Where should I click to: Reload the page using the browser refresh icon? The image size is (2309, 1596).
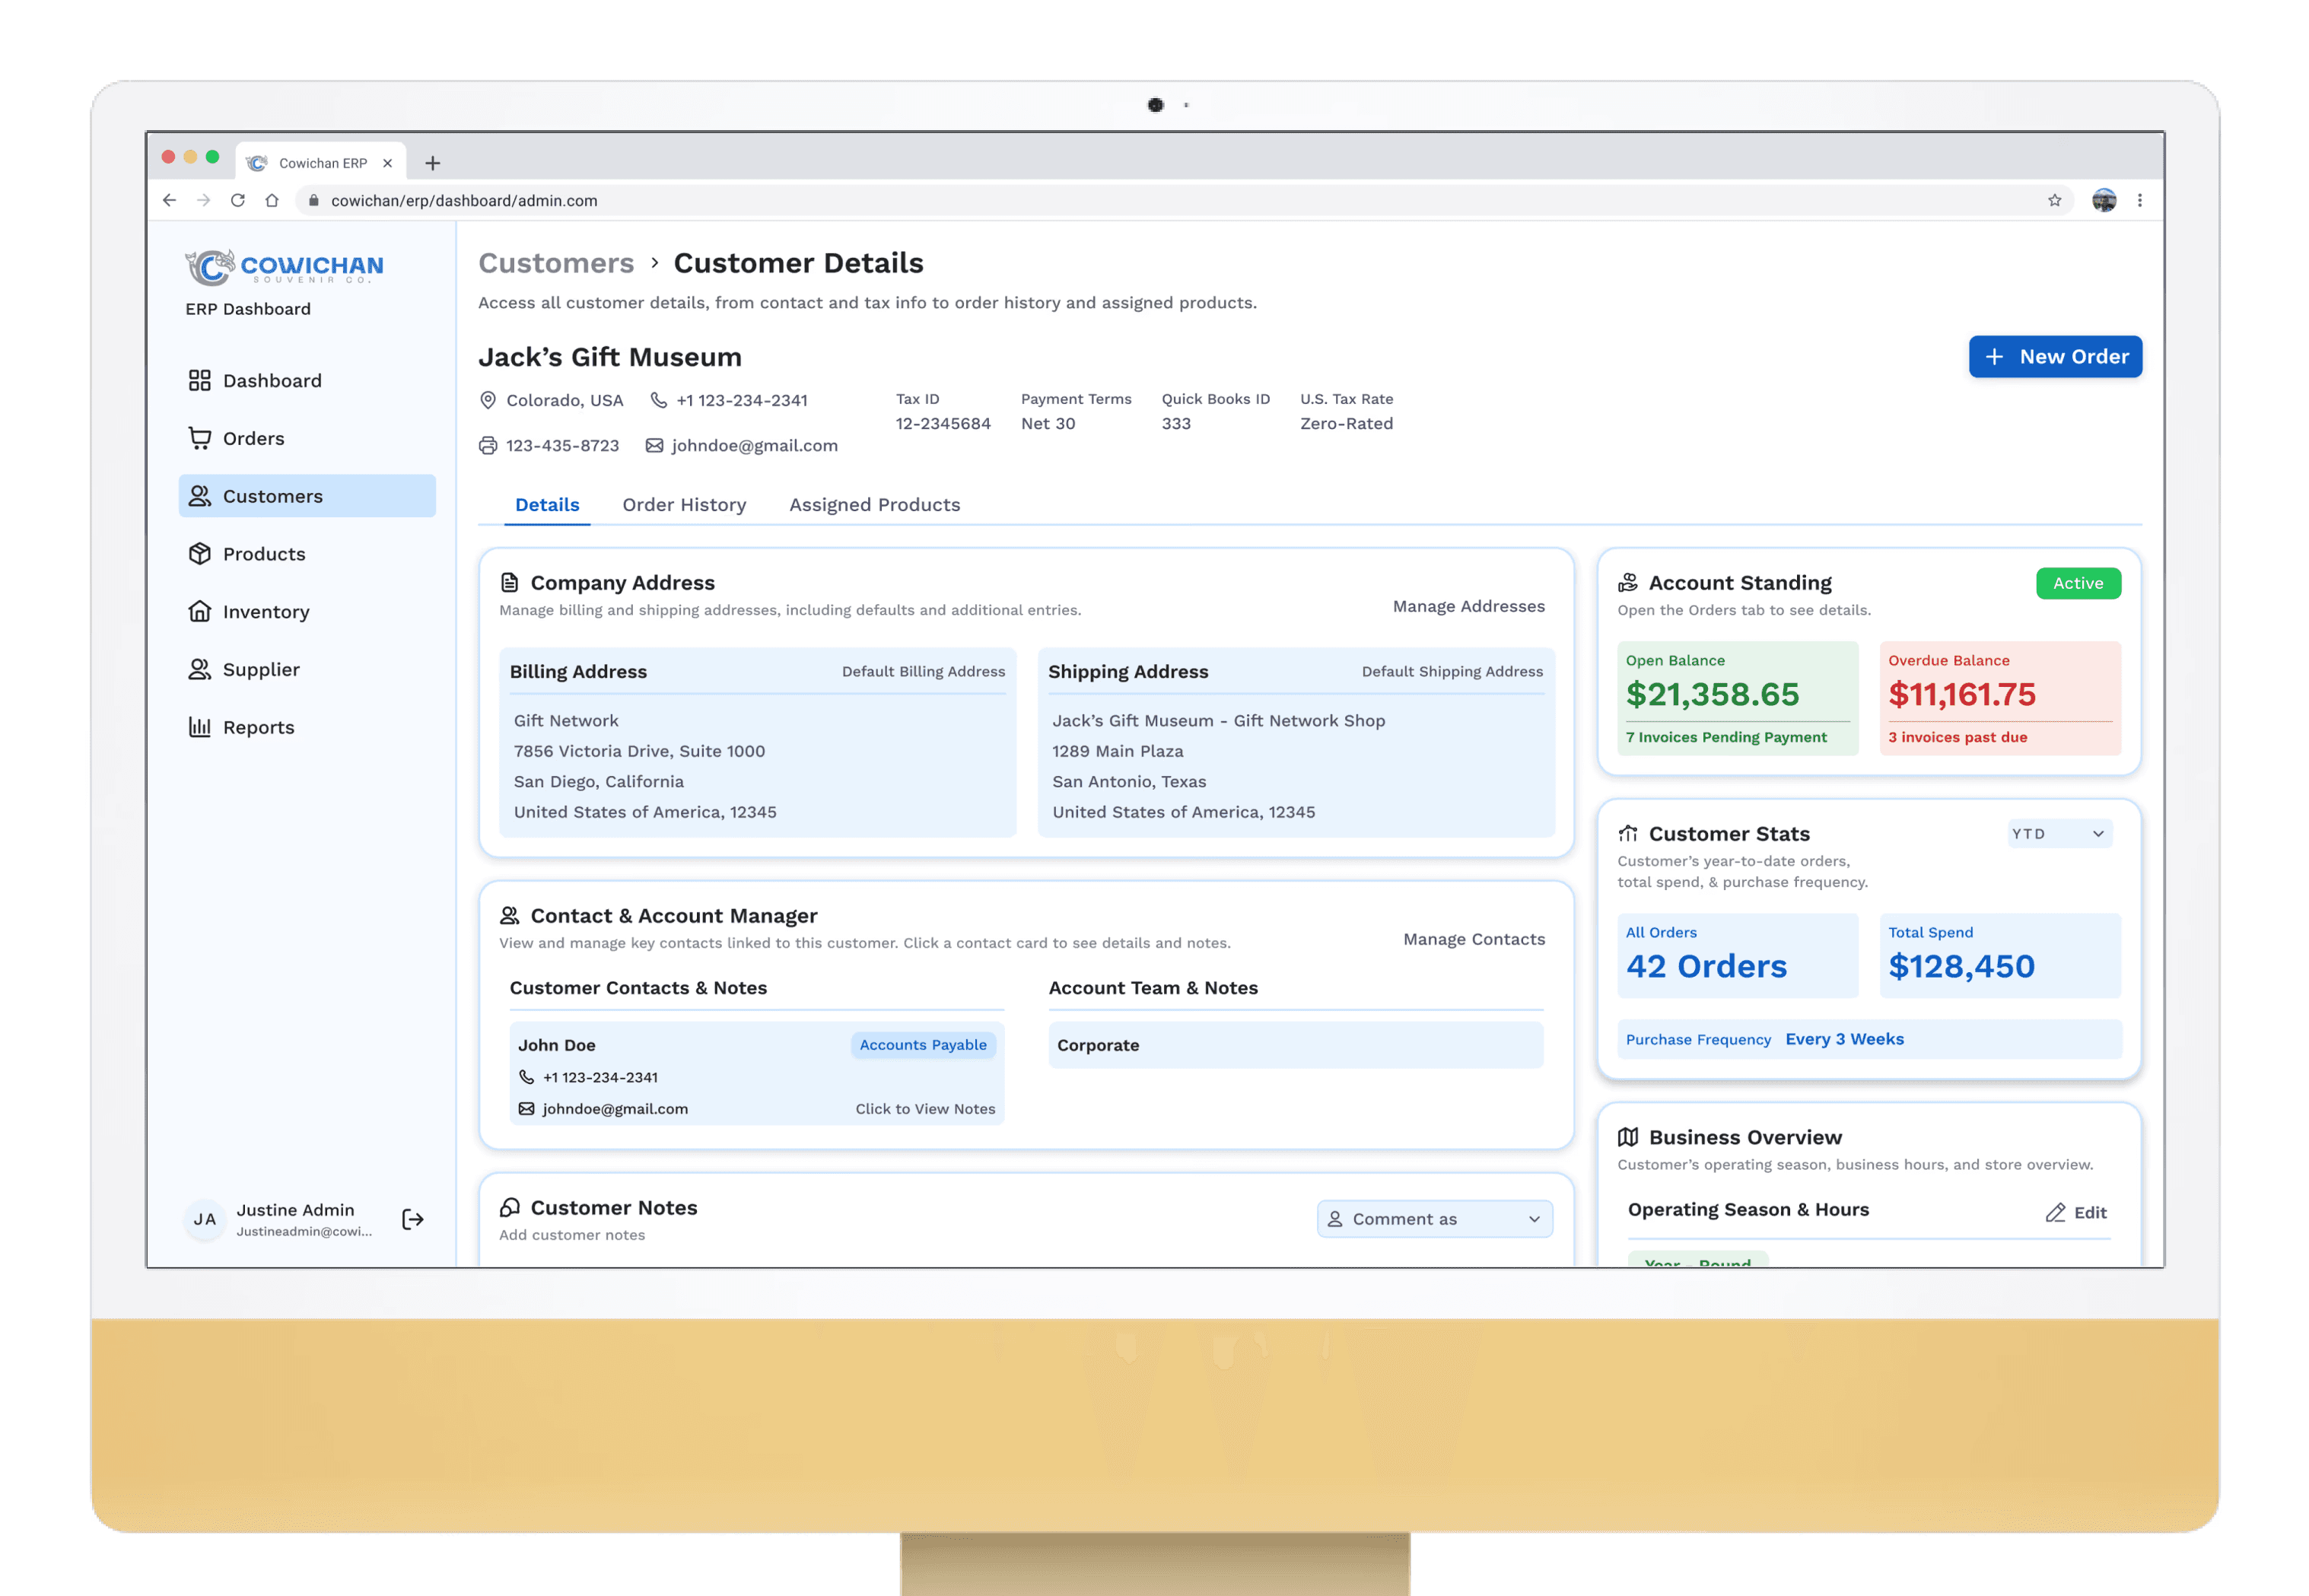click(x=238, y=200)
